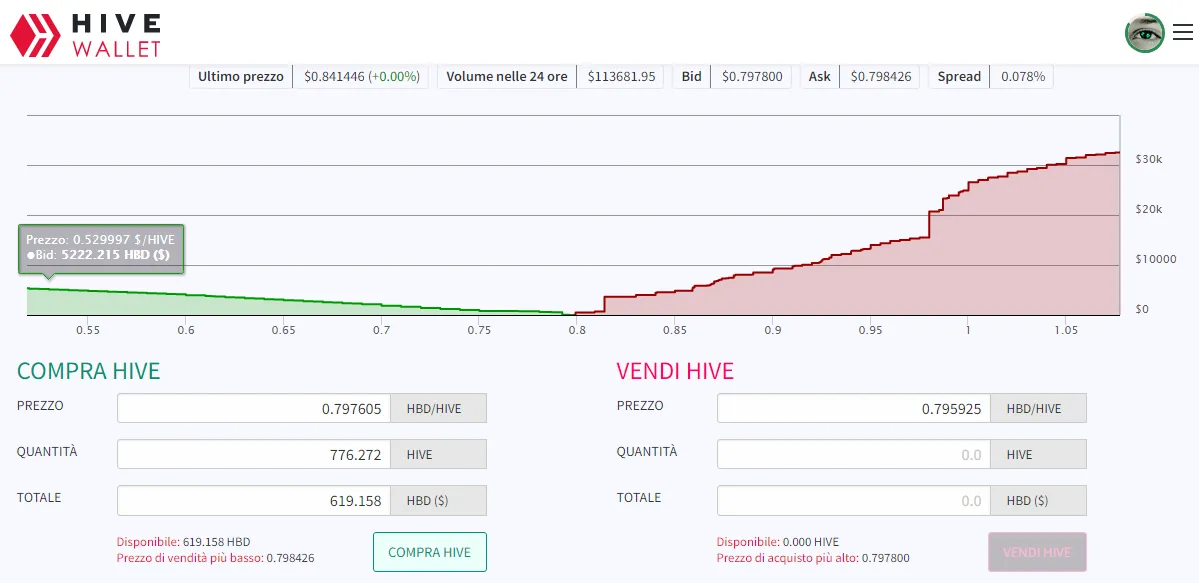Click the HBD/HIVE unit label in buy price
This screenshot has width=1199, height=583.
[x=438, y=409]
